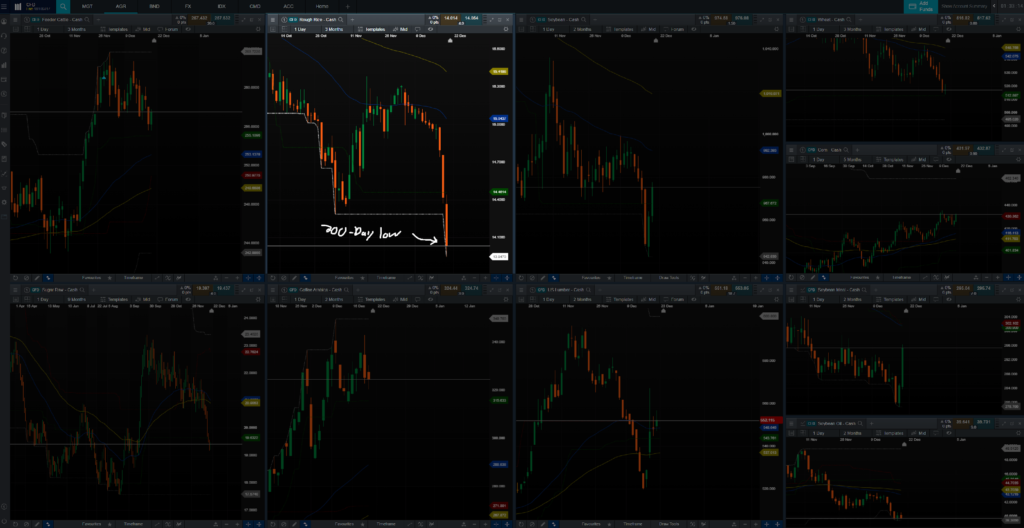Screen dimensions: 1024x528
Task: Open Timeframe under the Feeder Cattle chart
Action: click(x=134, y=278)
